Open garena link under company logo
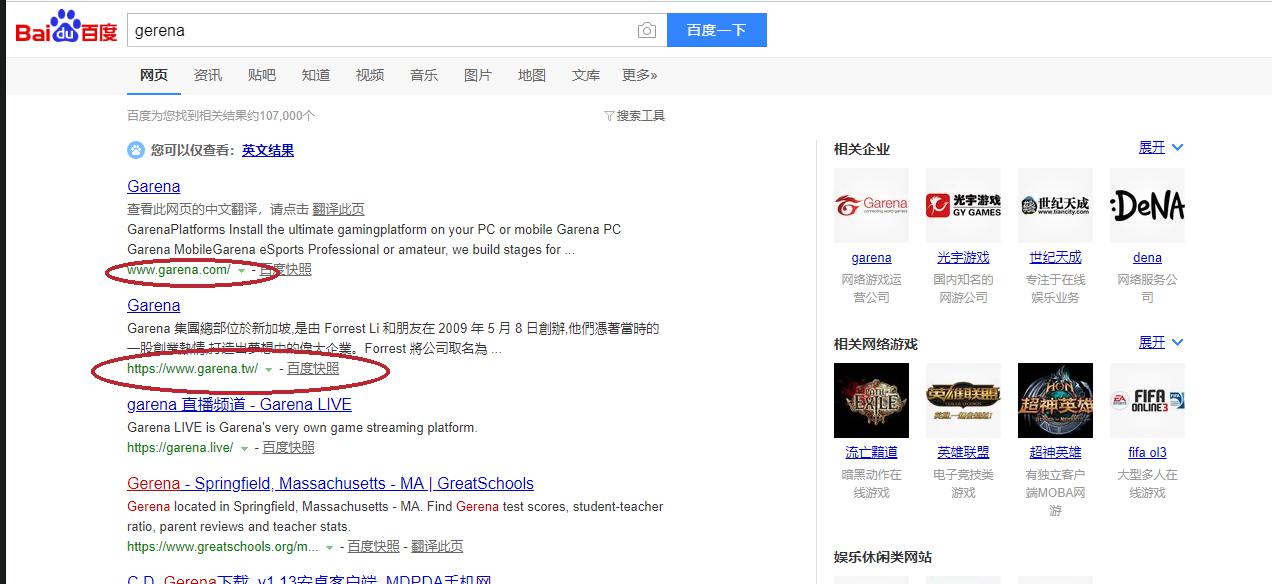 point(871,258)
